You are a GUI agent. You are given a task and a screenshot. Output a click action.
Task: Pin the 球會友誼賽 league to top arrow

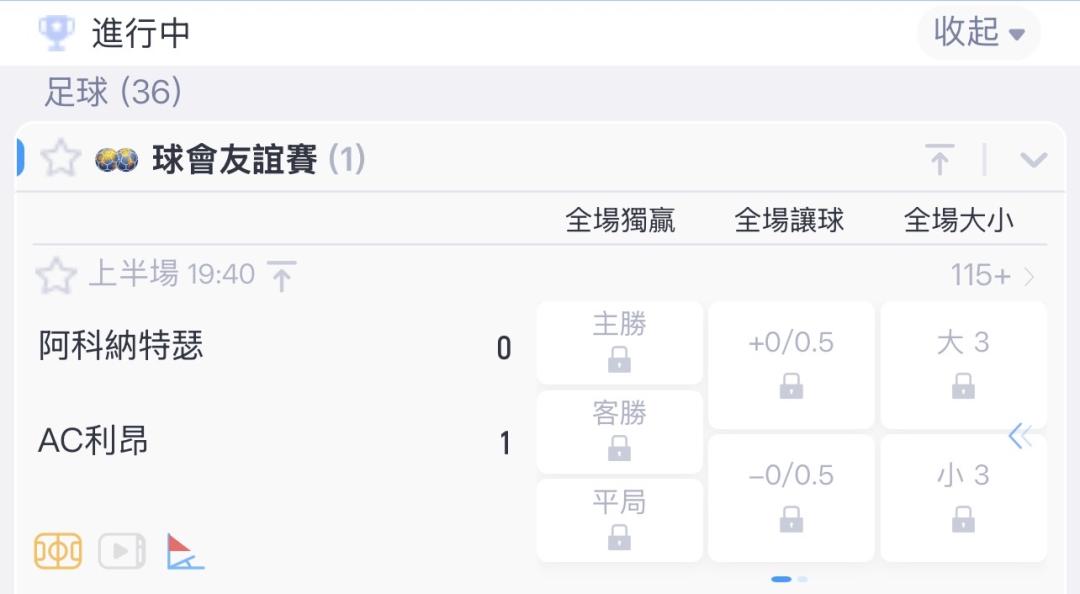point(939,159)
